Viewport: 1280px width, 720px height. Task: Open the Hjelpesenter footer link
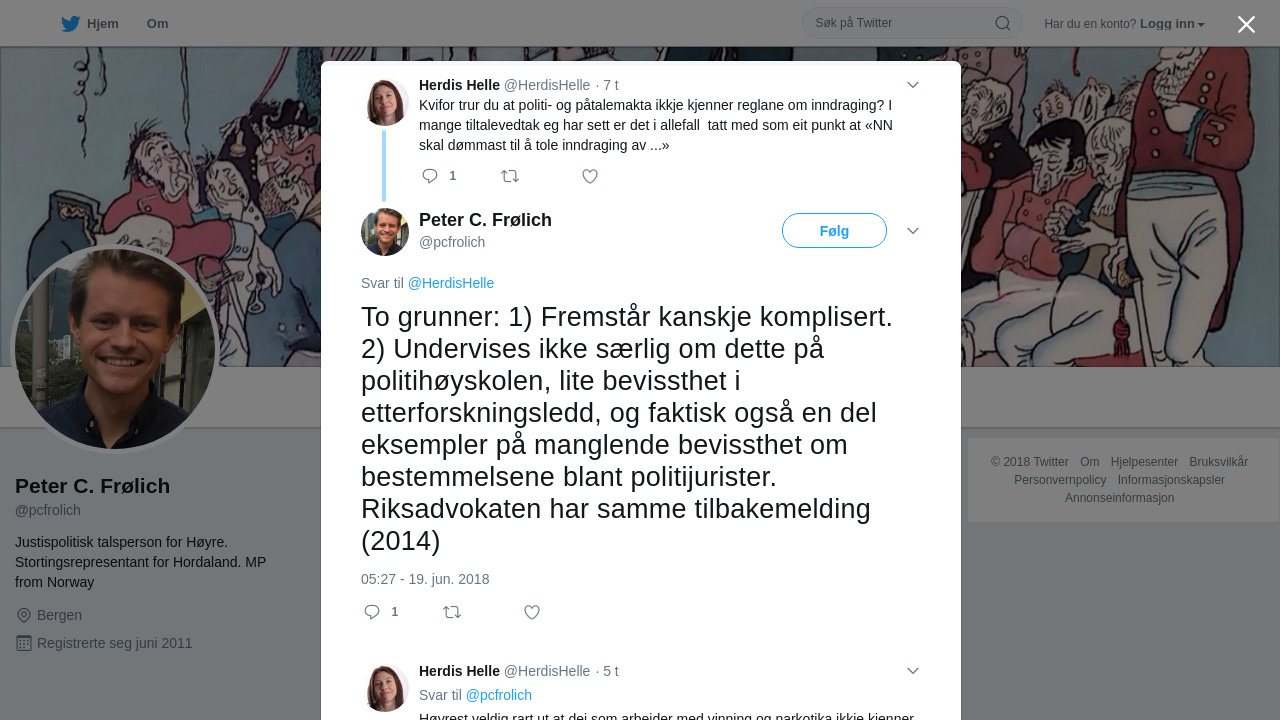(1144, 462)
